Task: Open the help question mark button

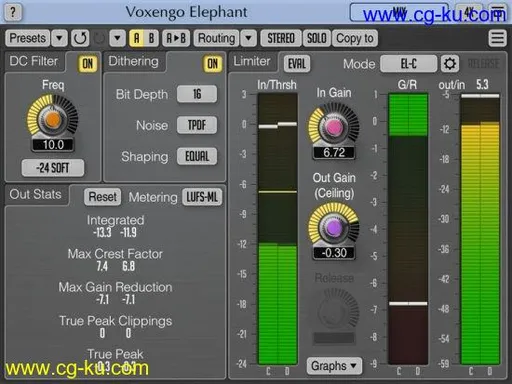Action: 13,12
